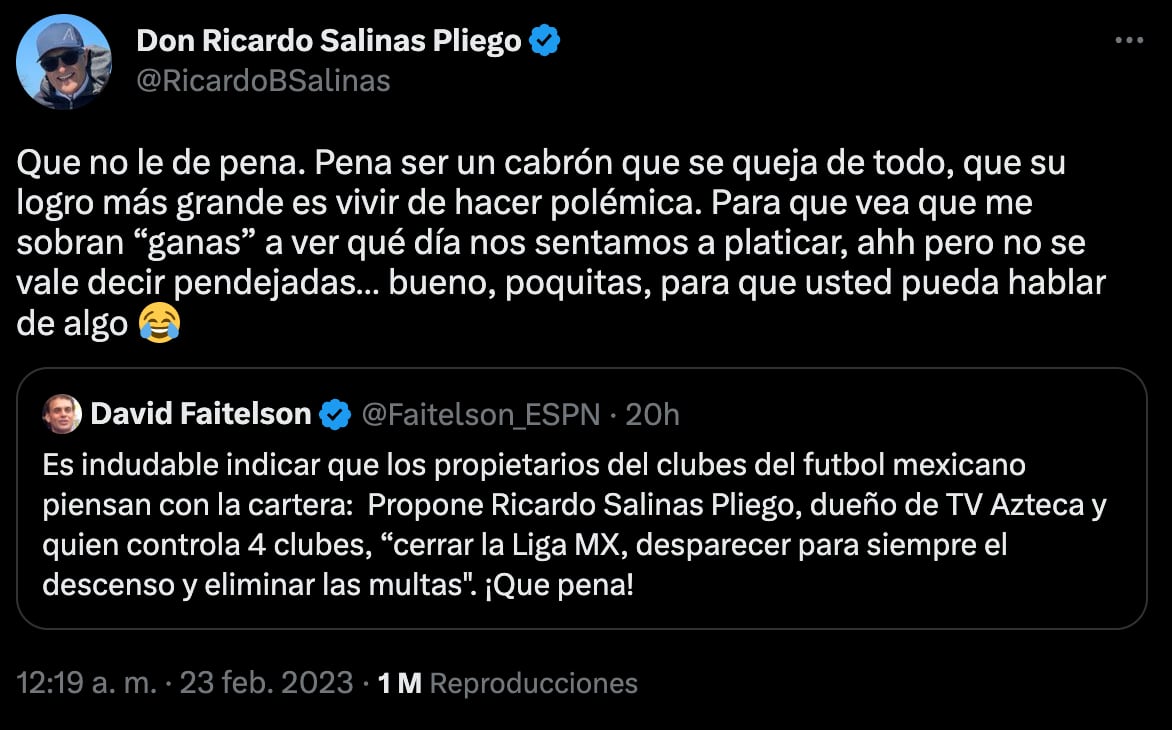
Task: Click the verified badge beside David Faitelson
Action: (334, 413)
